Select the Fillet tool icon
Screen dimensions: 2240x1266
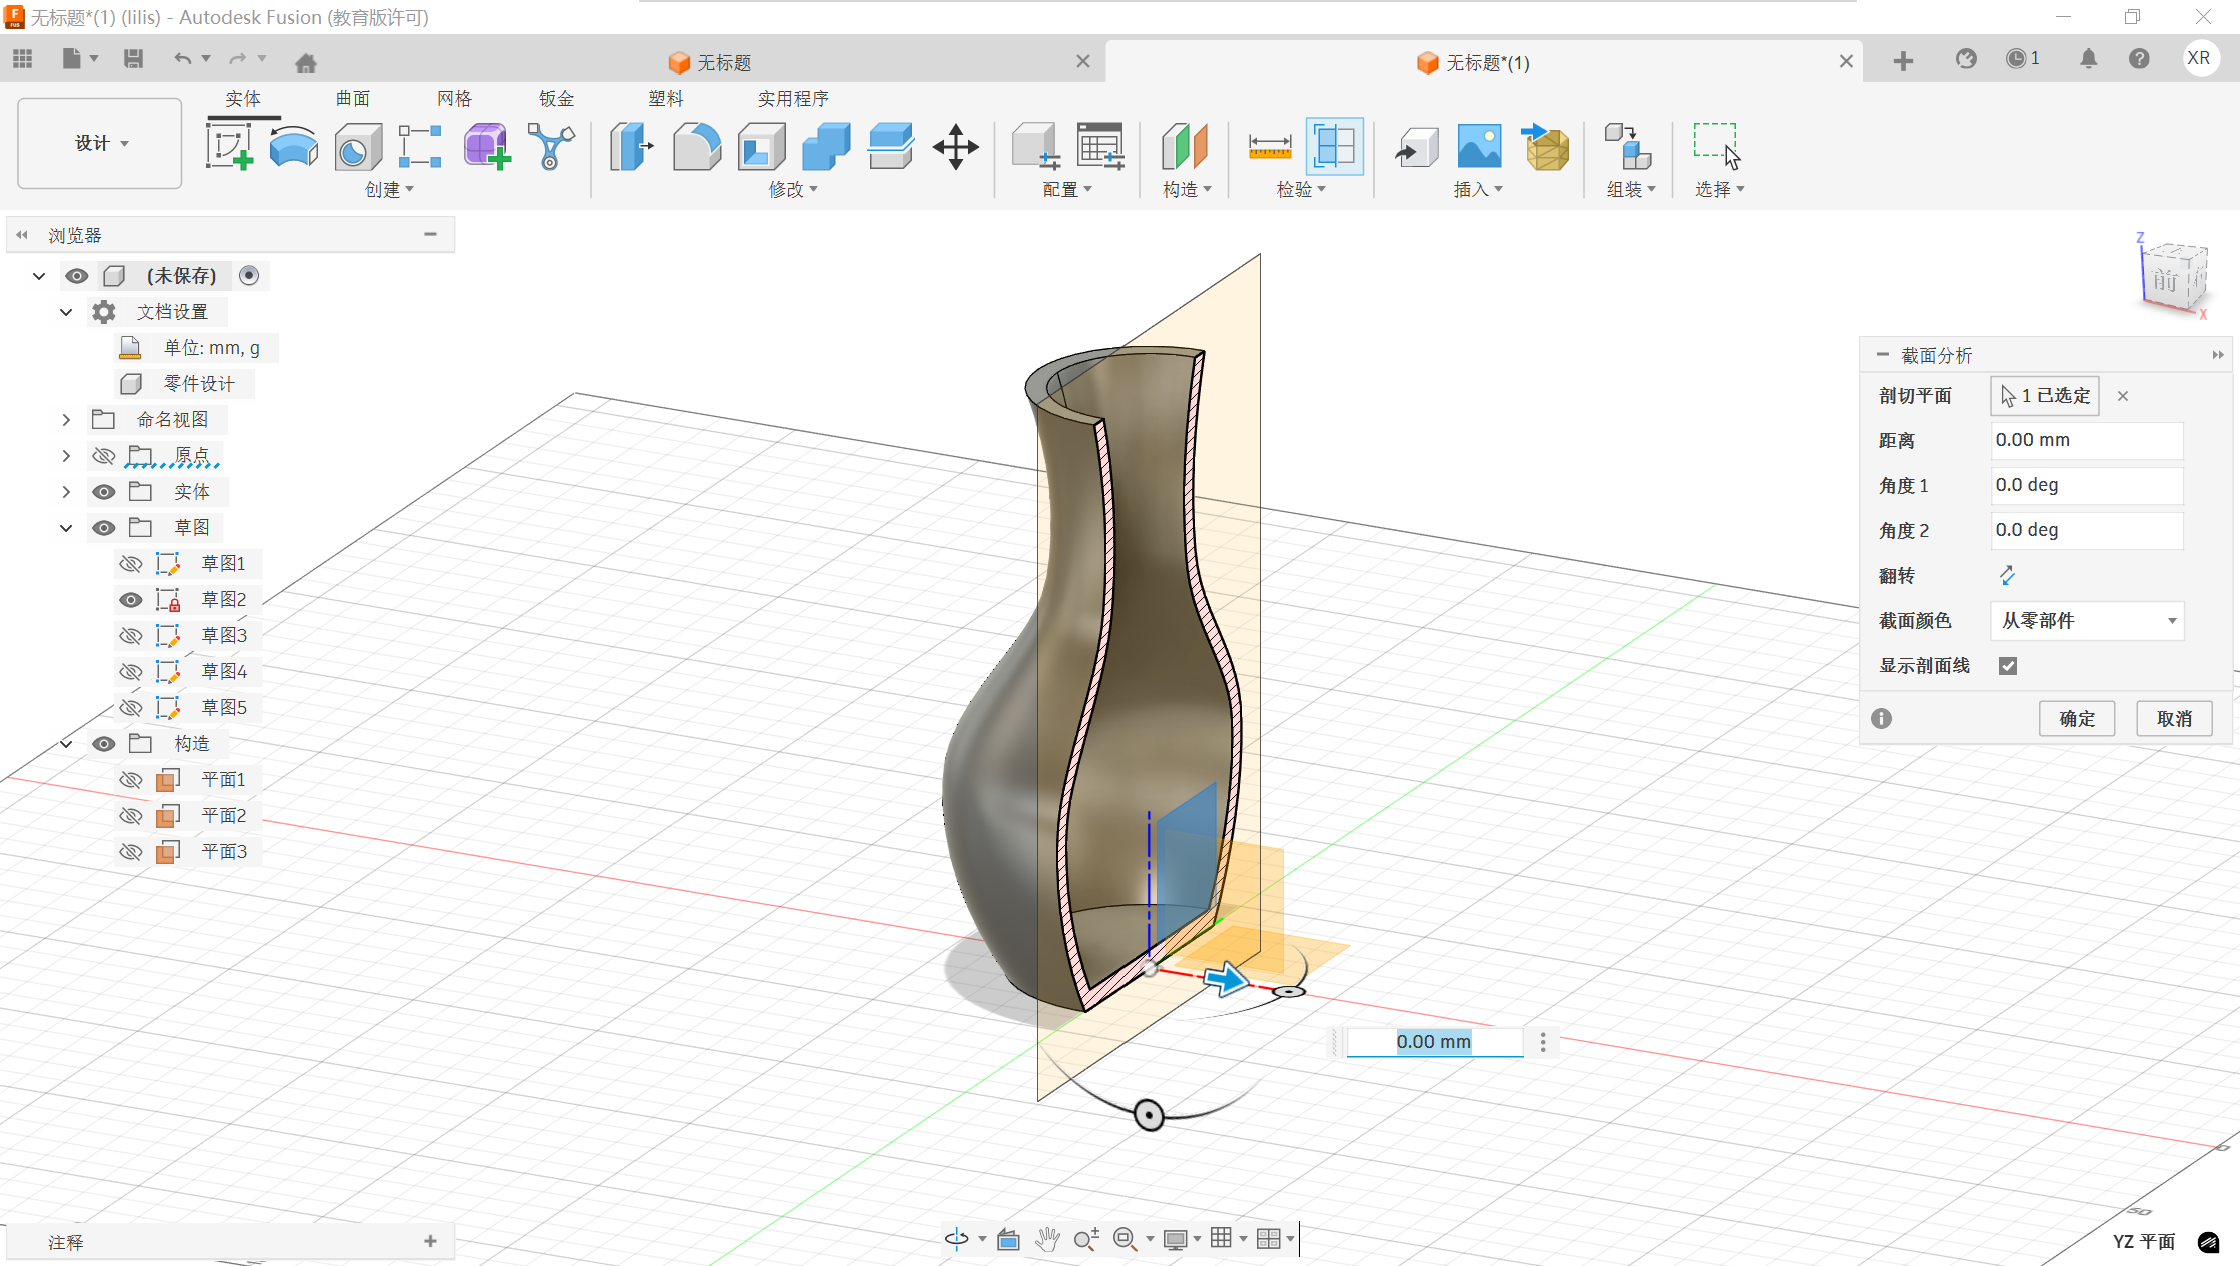697,147
